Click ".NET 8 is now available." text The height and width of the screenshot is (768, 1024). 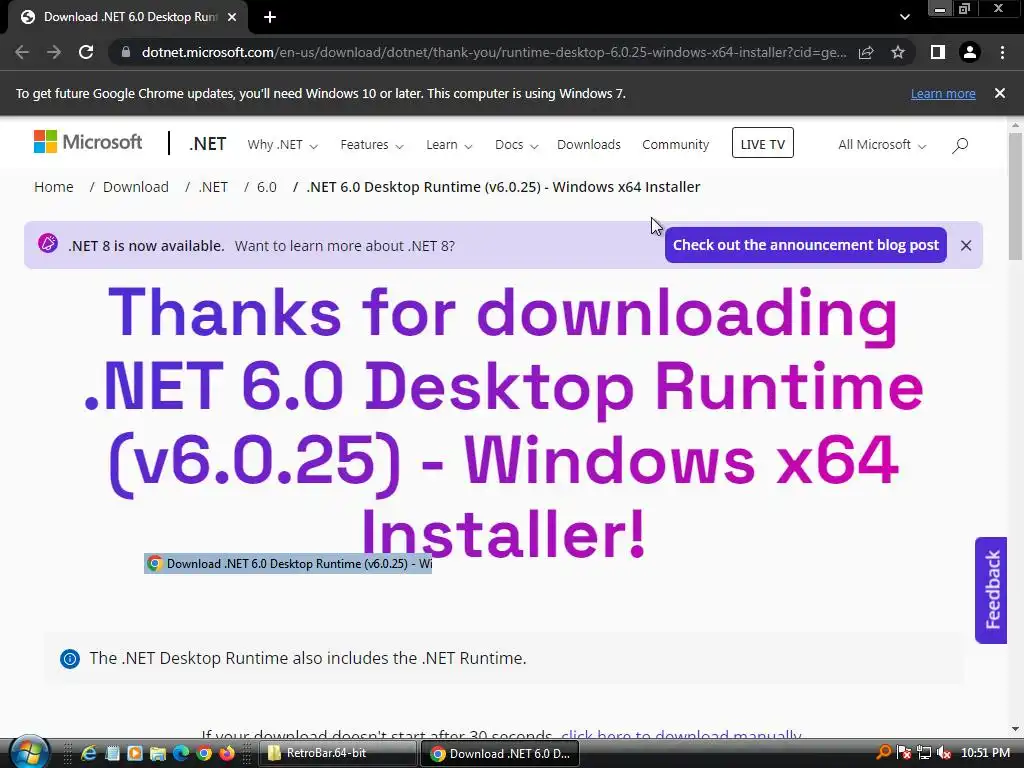tap(146, 246)
